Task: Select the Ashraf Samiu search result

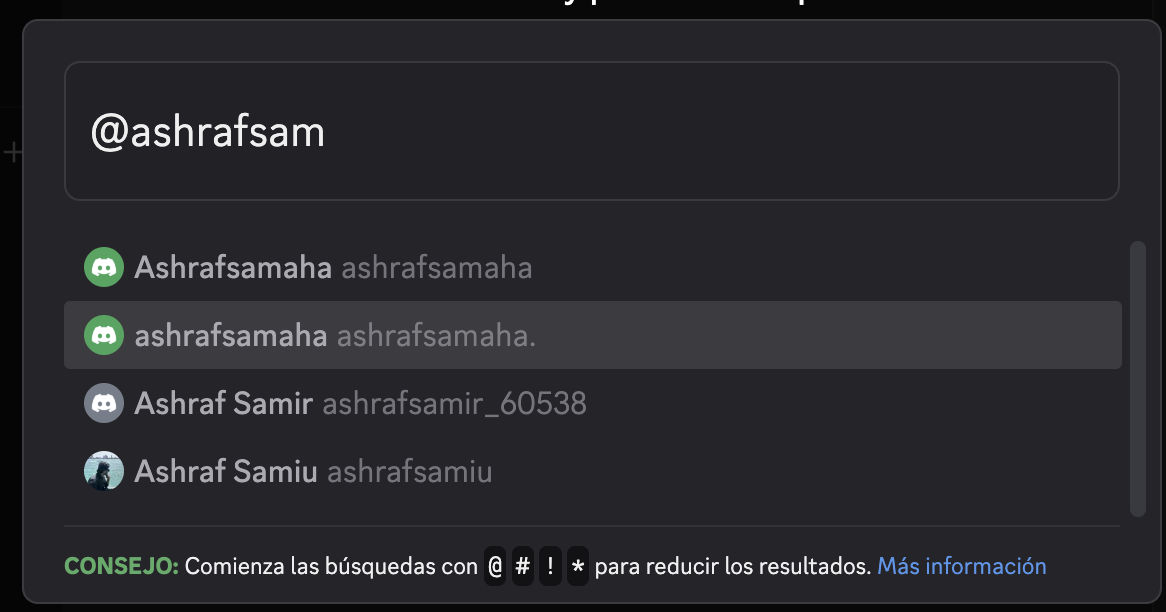Action: [226, 471]
